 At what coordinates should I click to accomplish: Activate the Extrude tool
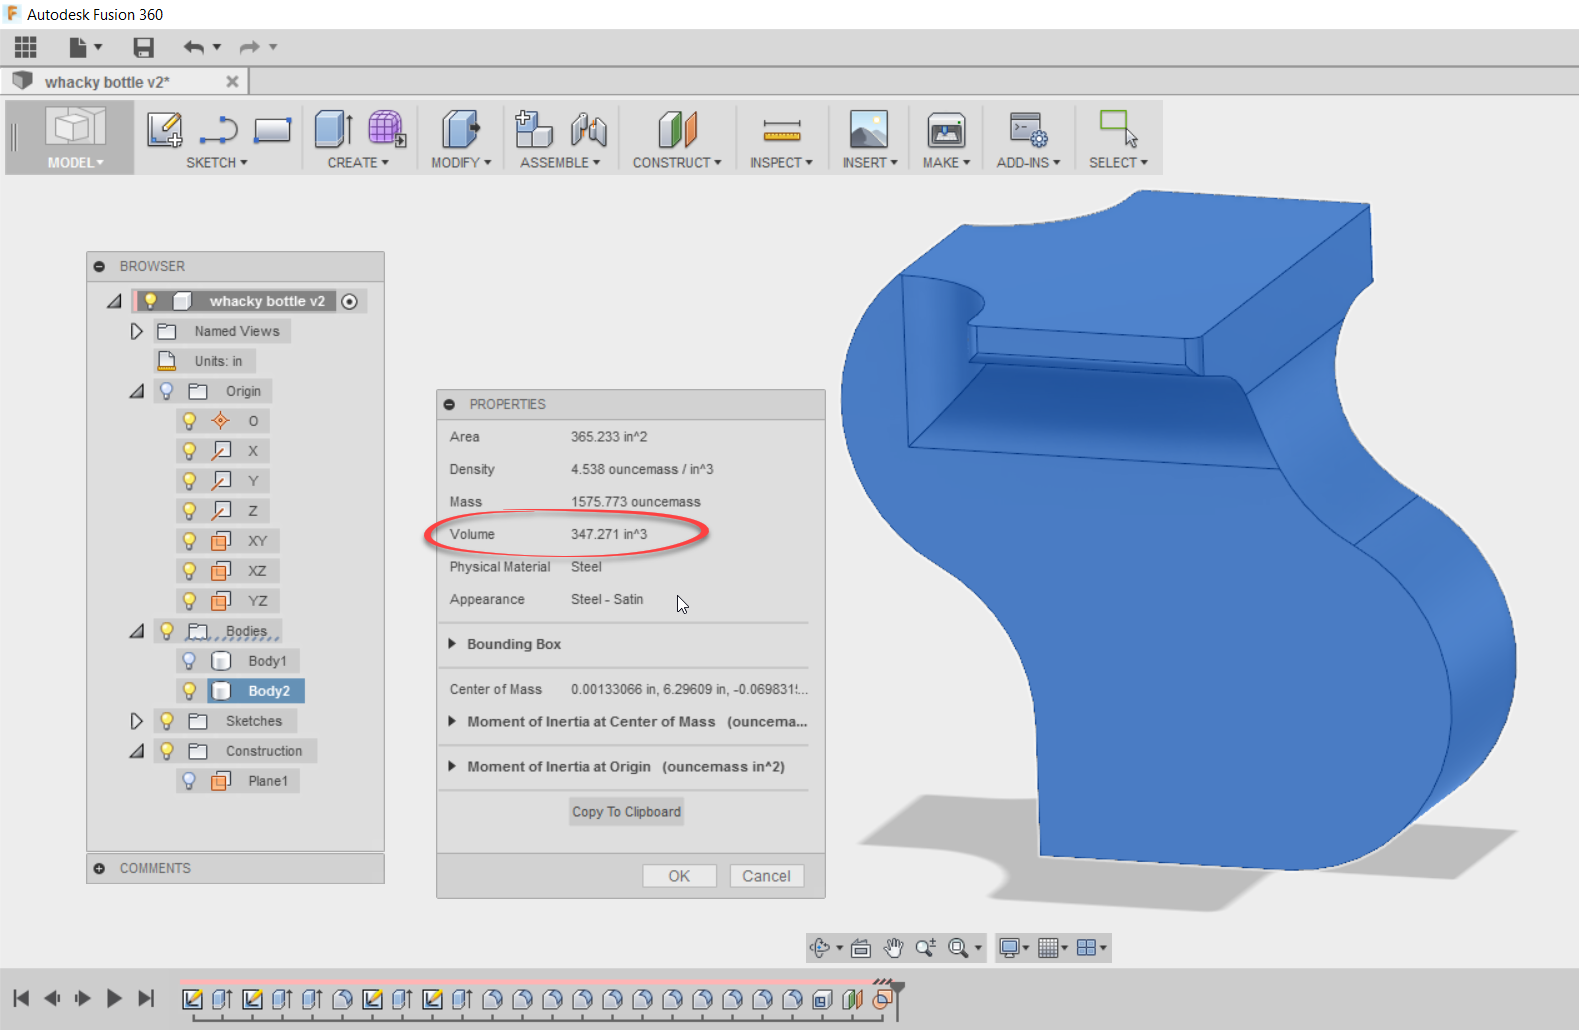[334, 129]
